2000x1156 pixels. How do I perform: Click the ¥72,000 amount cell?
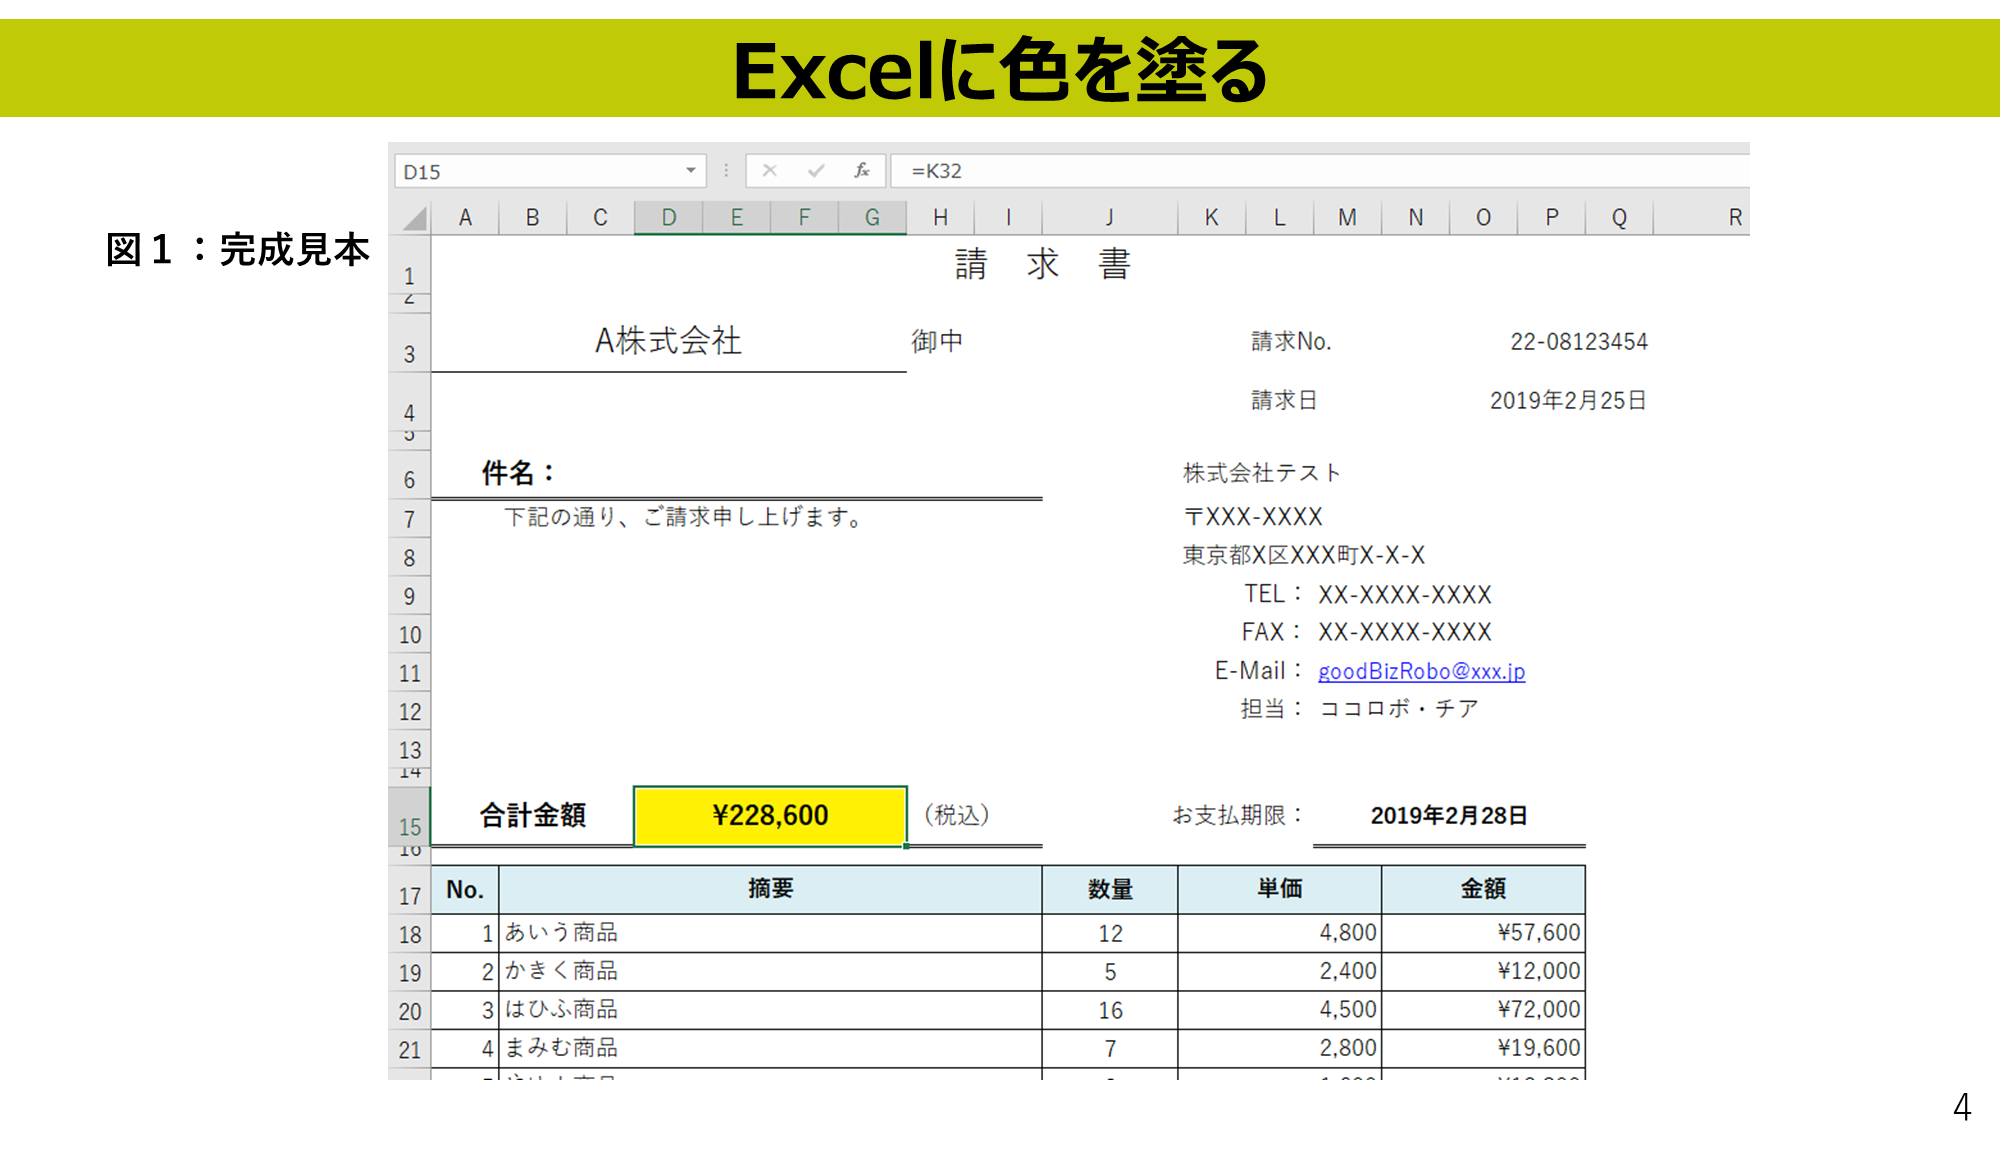coord(1483,1010)
